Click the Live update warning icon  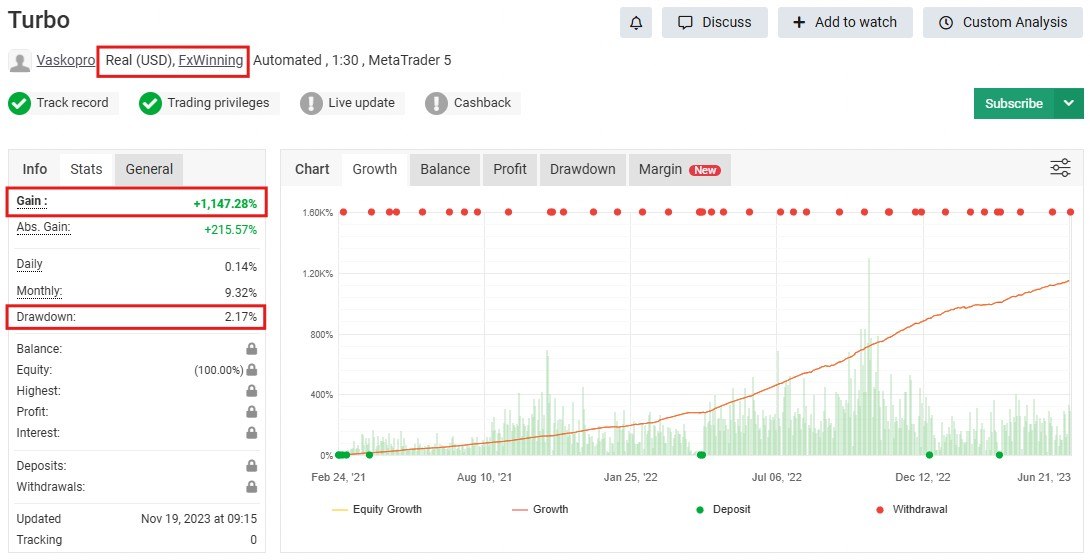[311, 103]
